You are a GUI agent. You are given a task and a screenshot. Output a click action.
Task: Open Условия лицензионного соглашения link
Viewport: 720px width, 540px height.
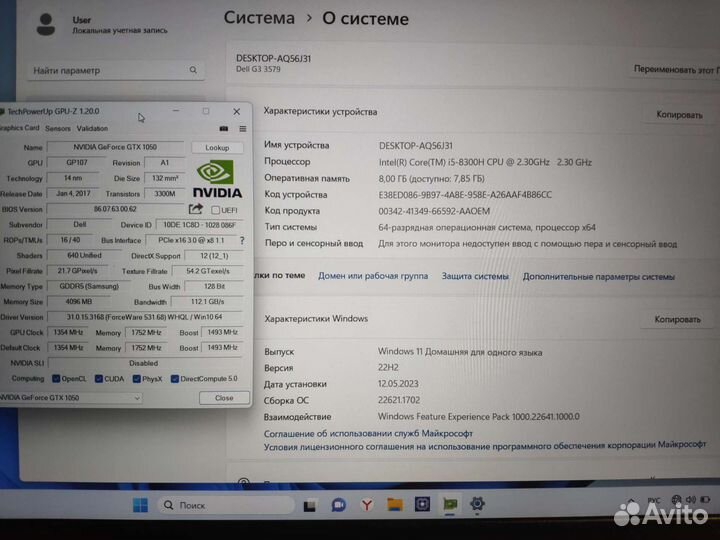(484, 446)
